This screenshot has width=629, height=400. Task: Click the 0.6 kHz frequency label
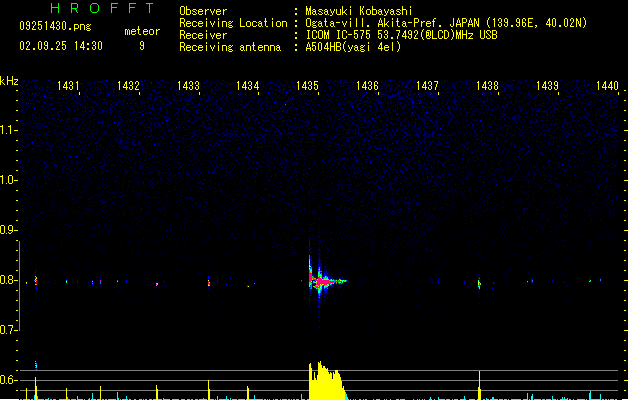(7, 380)
